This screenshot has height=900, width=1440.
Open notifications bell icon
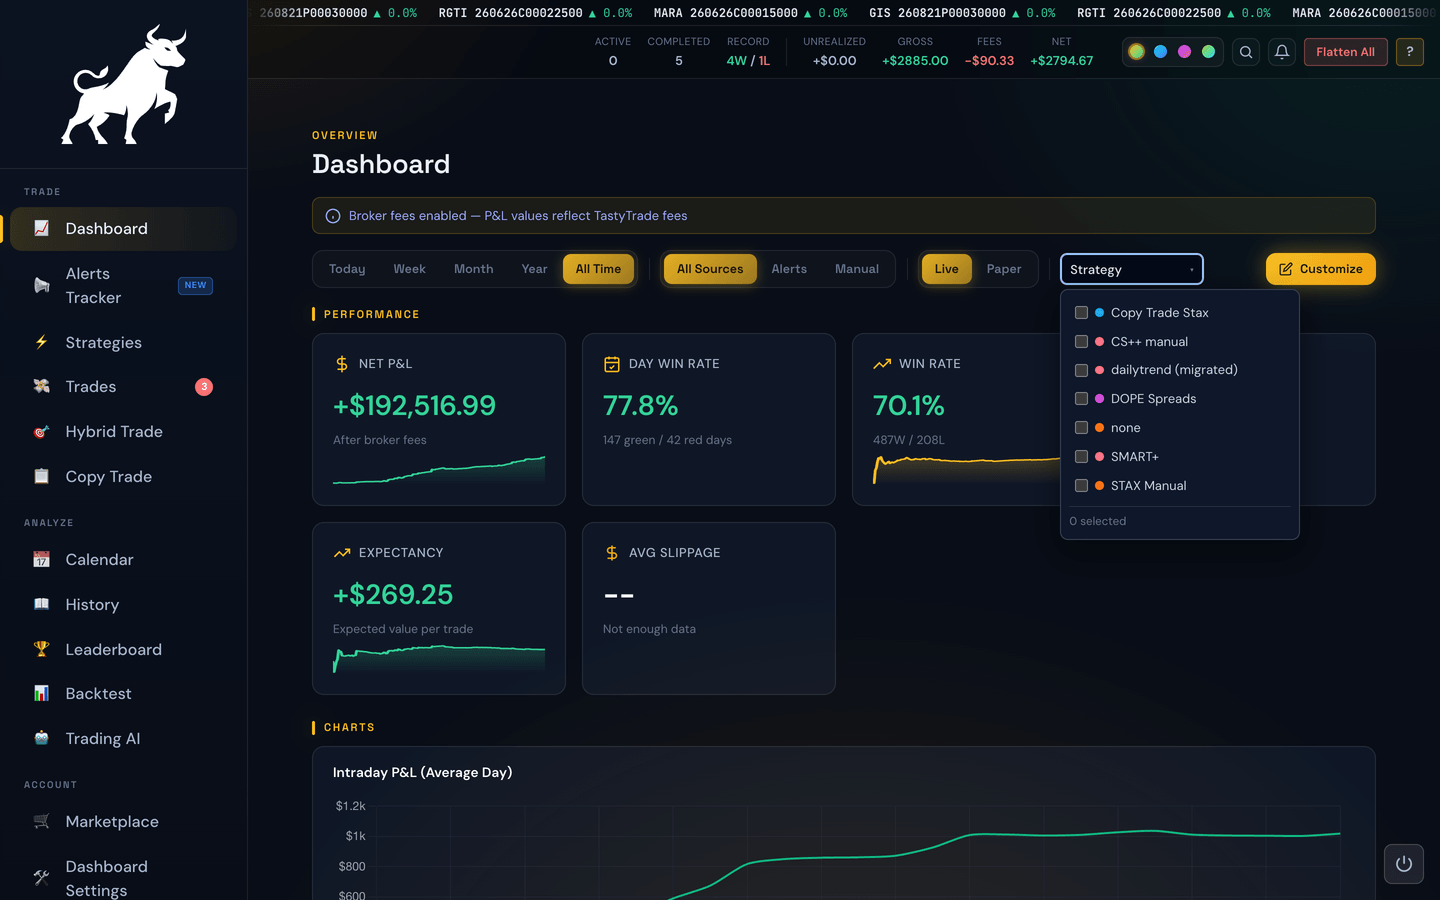[x=1282, y=52]
